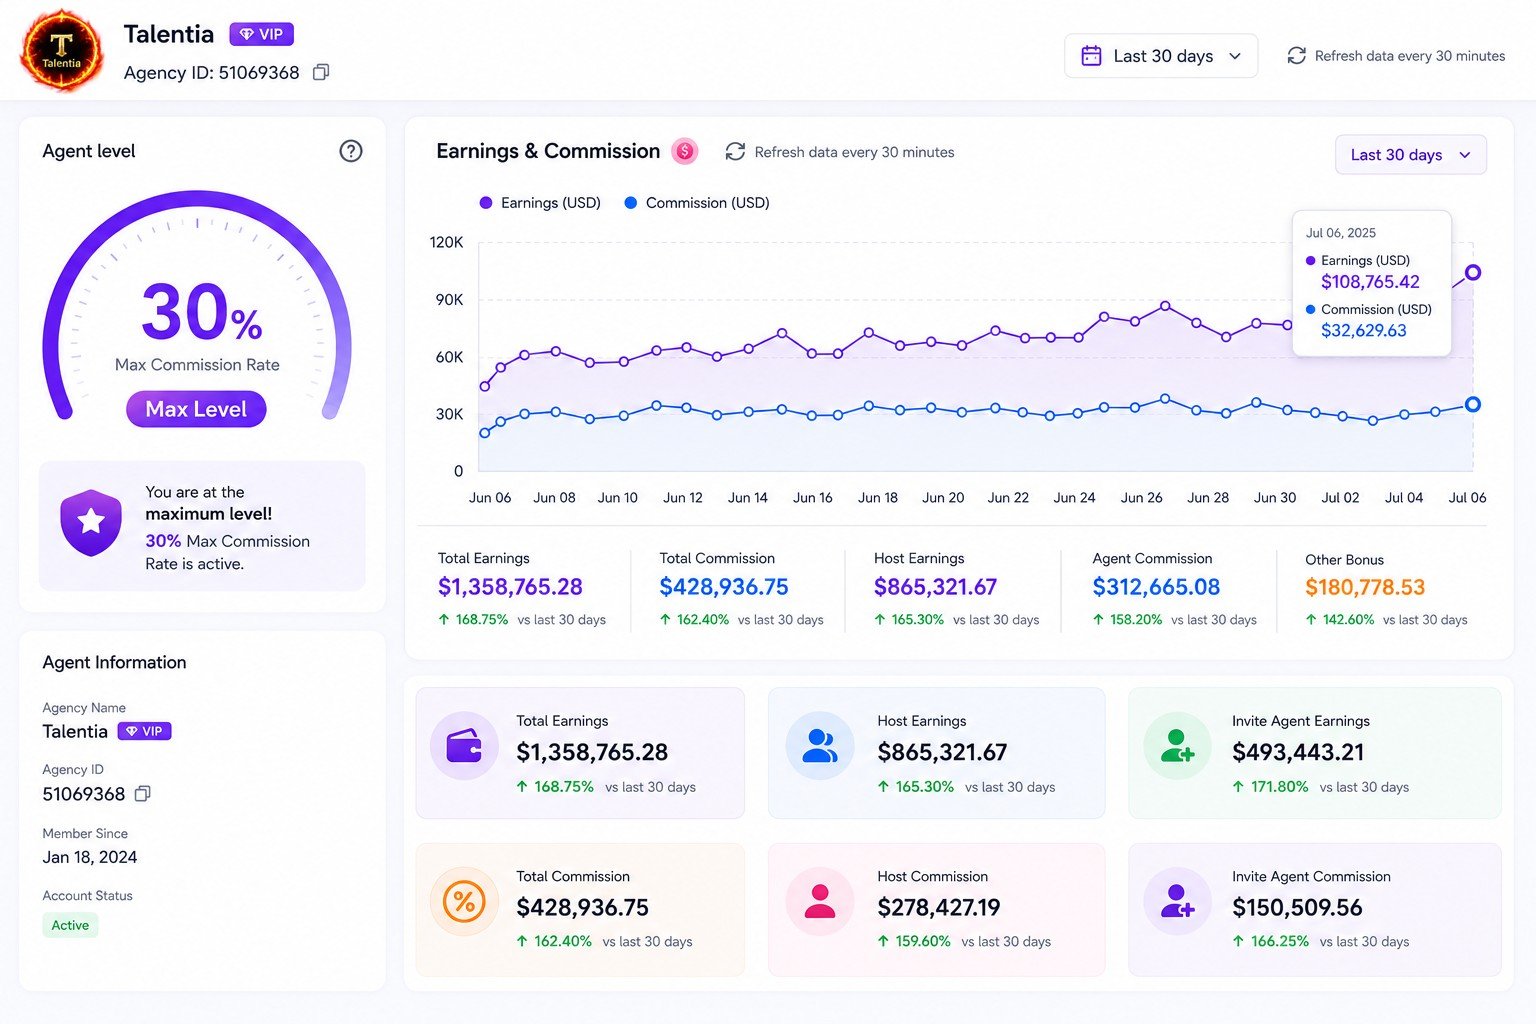
Task: Click the 120K y-axis label
Action: [446, 242]
